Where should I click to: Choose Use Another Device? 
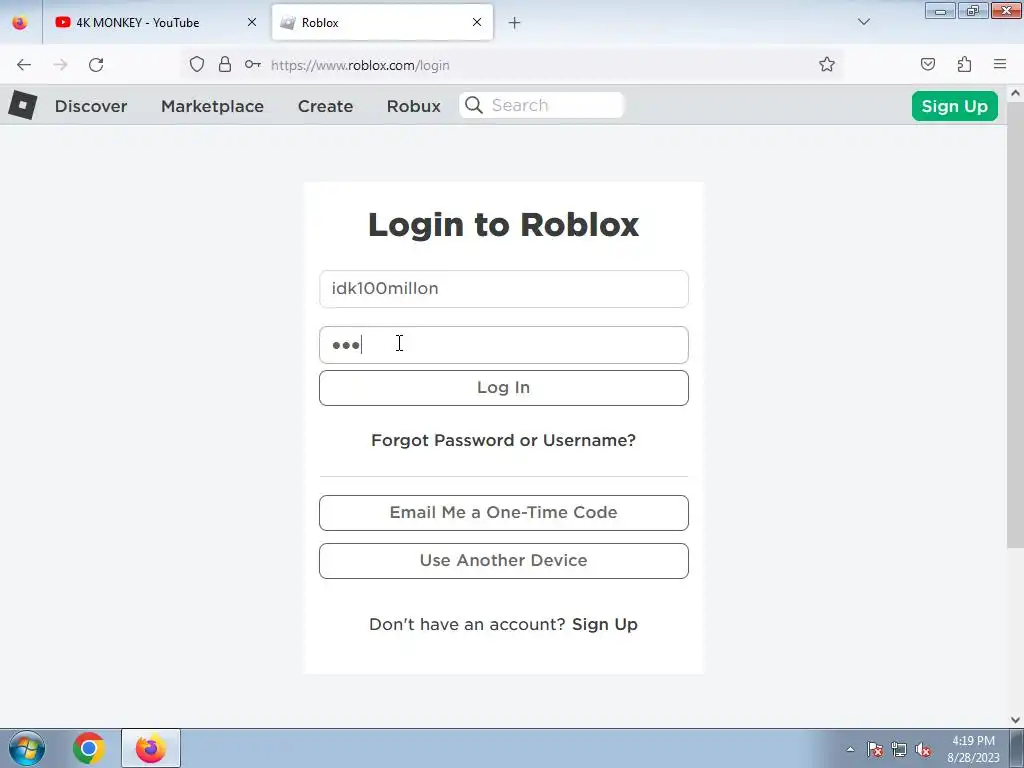[504, 561]
